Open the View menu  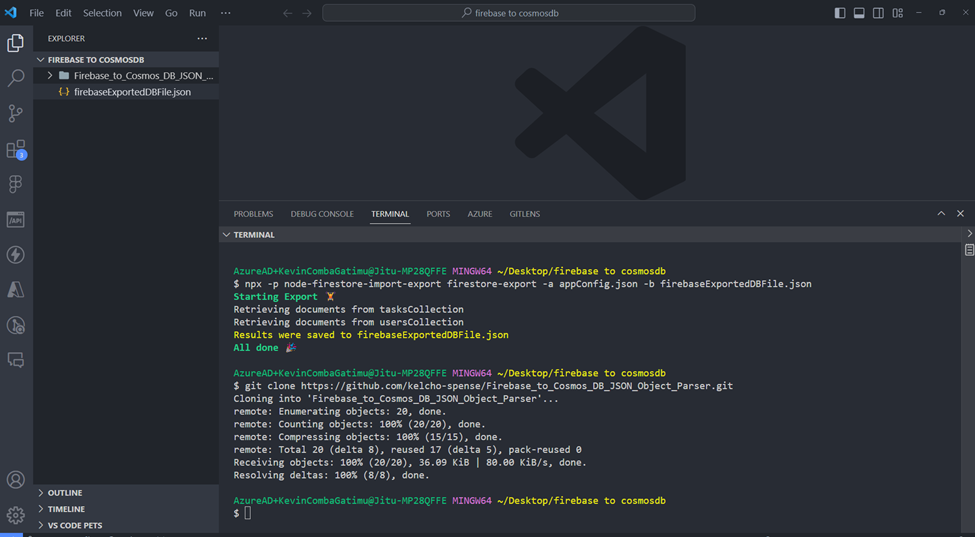point(144,13)
